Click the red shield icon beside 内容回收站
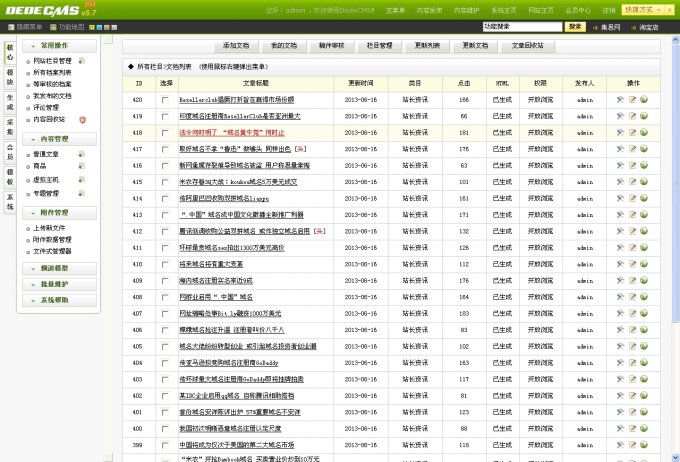The width and height of the screenshot is (680, 462). (x=82, y=120)
